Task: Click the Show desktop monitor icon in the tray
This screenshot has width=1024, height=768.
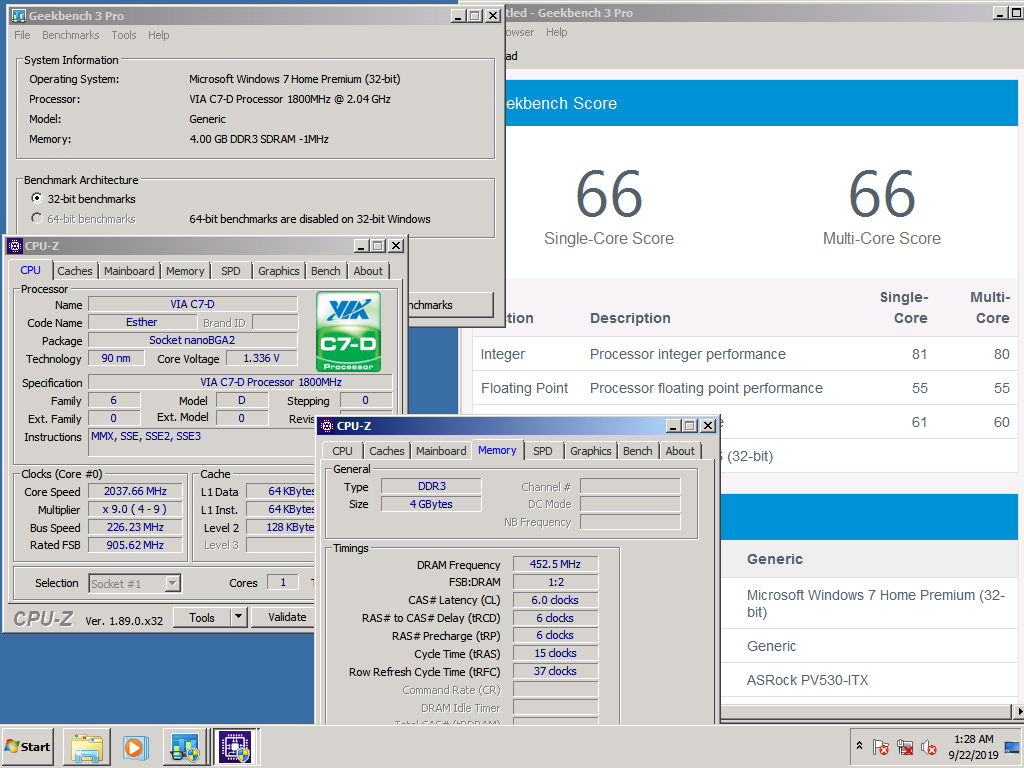Action: pos(1012,746)
